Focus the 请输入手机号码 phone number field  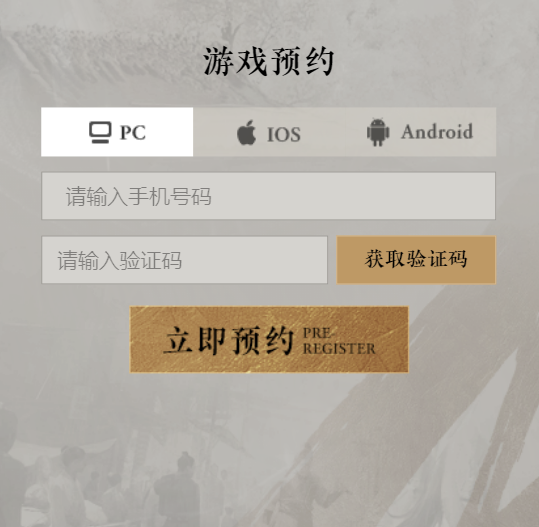268,196
